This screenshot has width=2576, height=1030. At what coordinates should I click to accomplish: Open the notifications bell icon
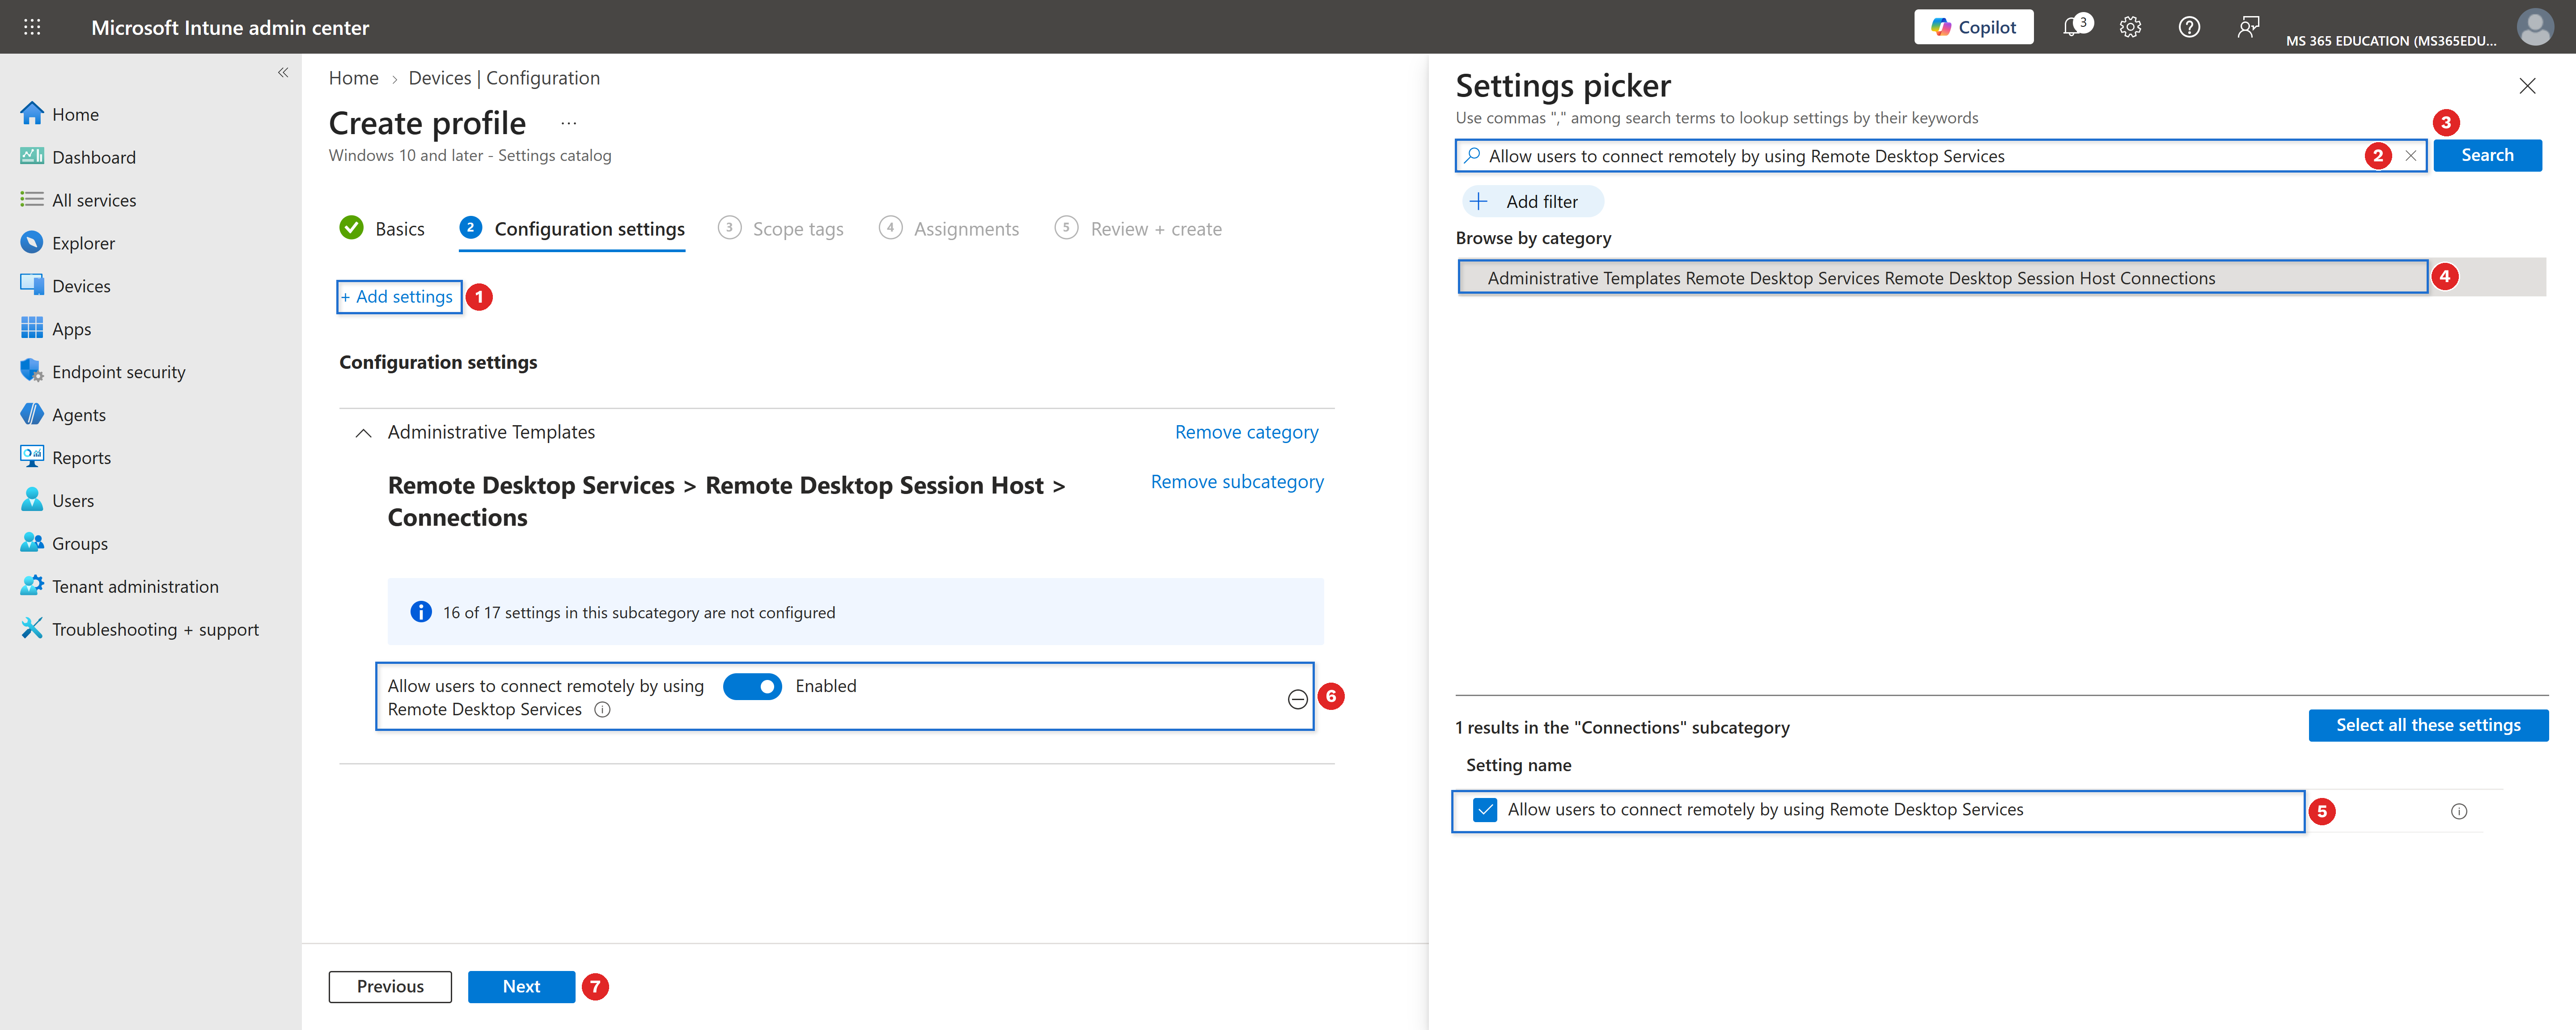coord(2073,26)
